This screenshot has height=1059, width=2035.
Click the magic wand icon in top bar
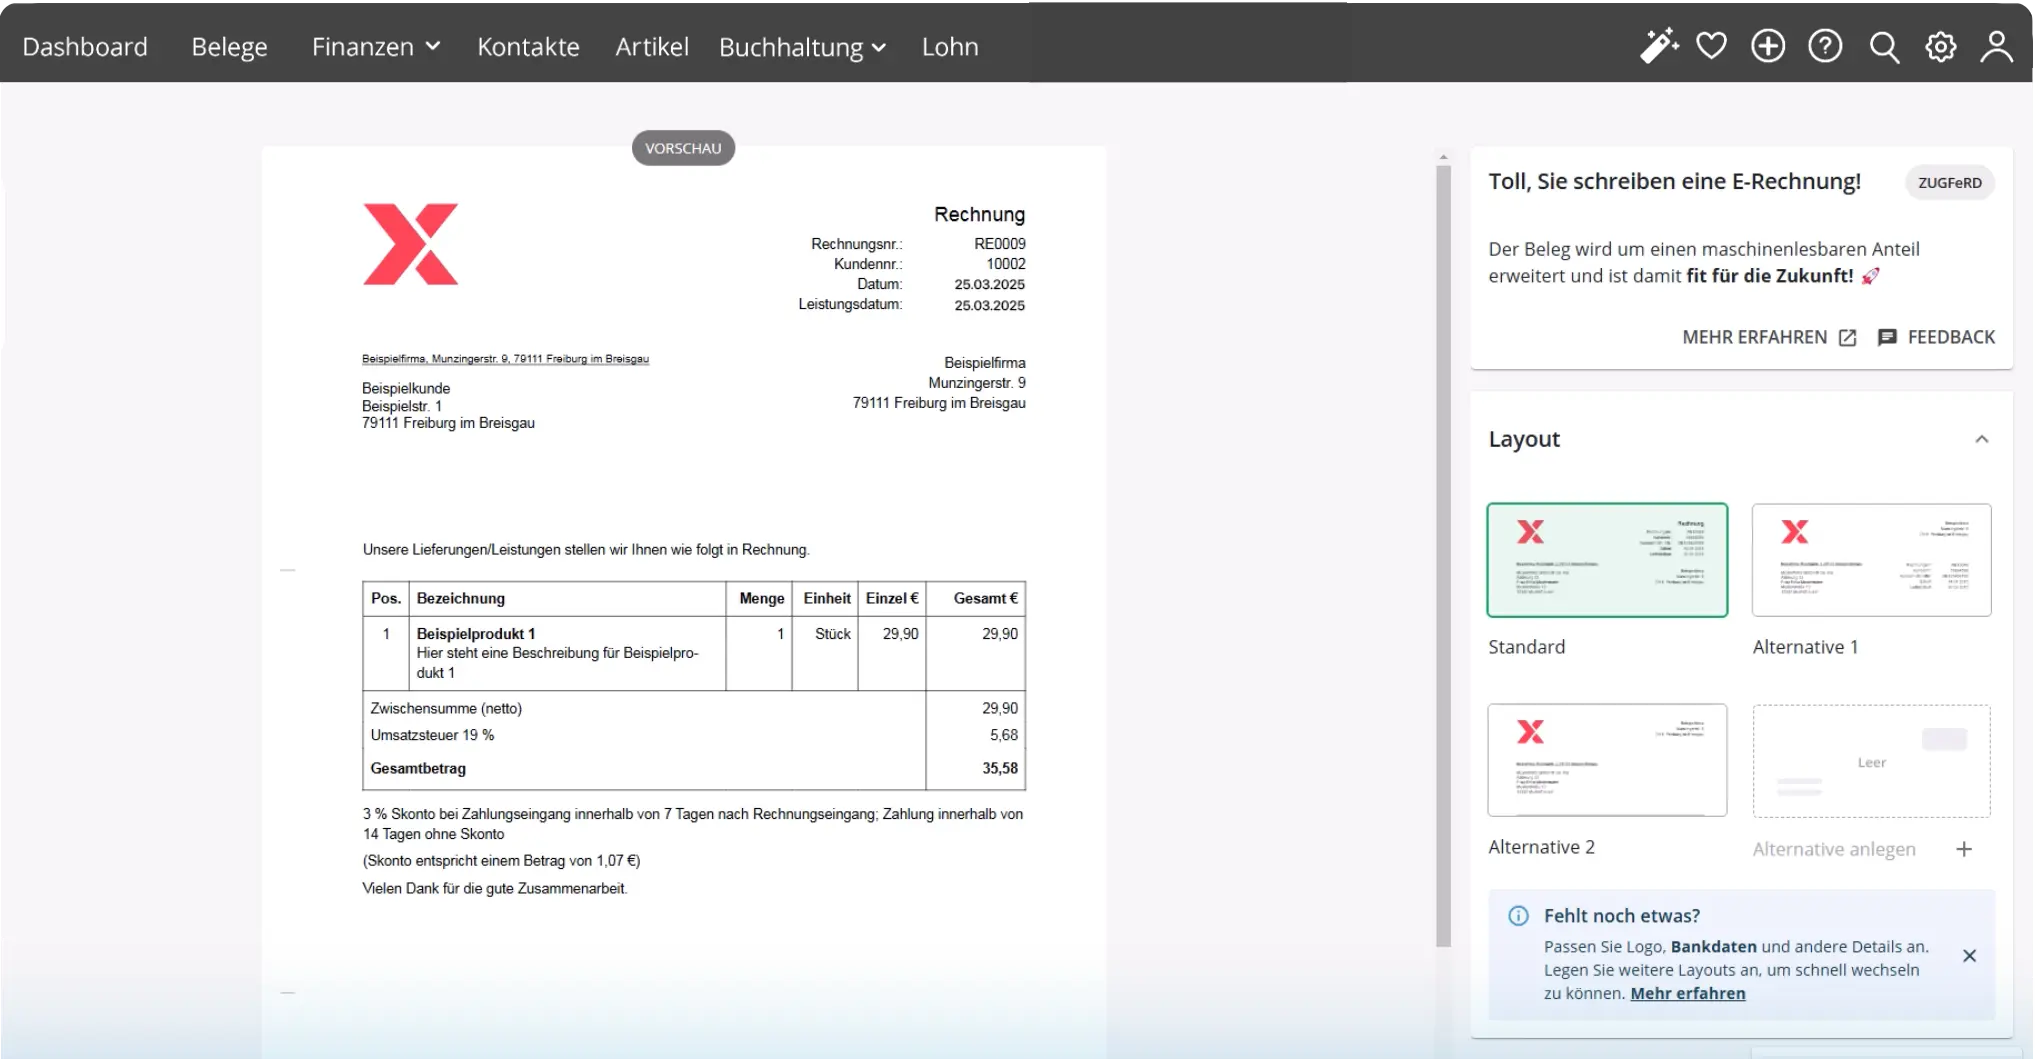pyautogui.click(x=1658, y=46)
